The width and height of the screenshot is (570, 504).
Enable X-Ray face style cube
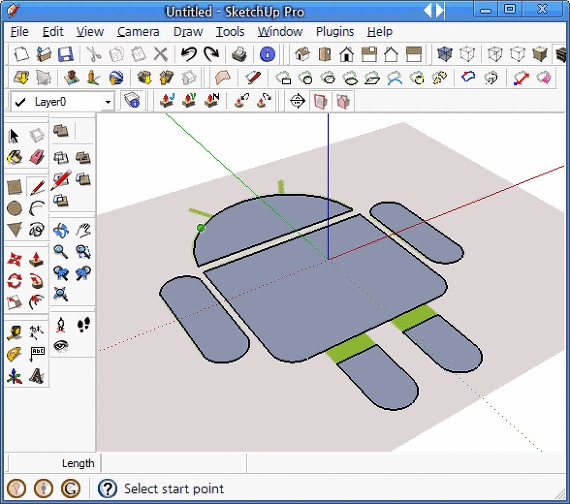445,54
